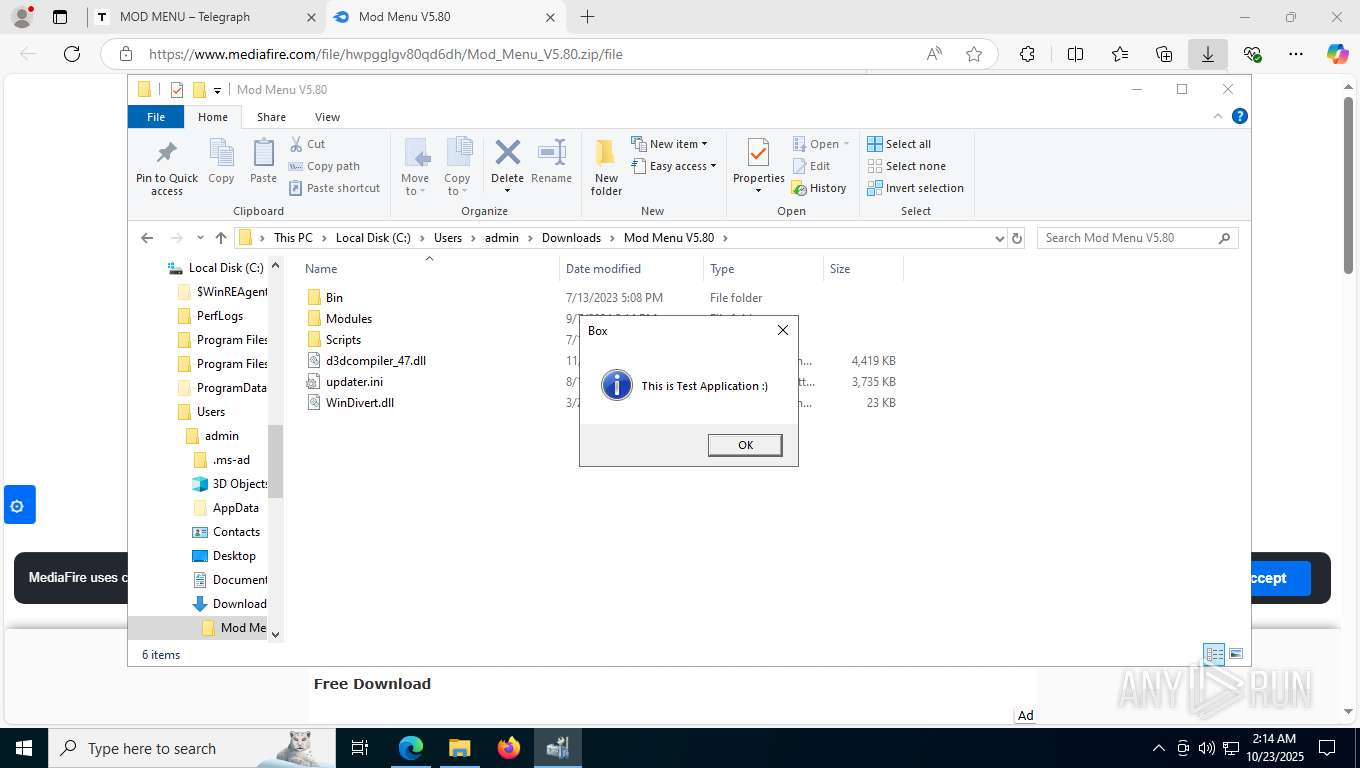
Task: Click the Edit command in the Open group
Action: (x=811, y=166)
